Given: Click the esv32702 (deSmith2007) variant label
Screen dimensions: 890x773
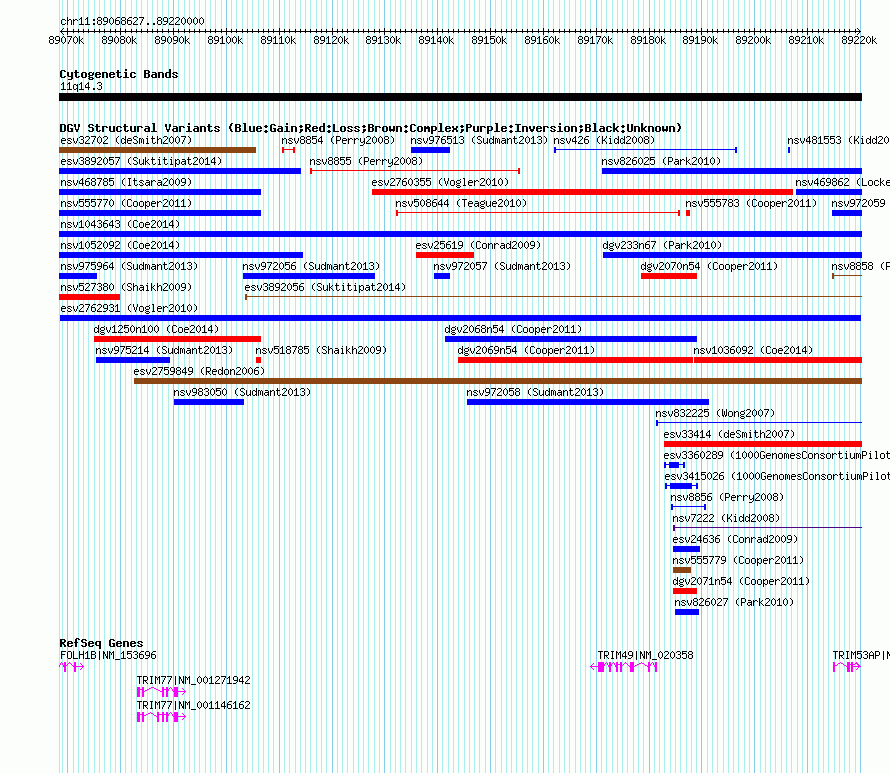Looking at the screenshot, I should [x=126, y=140].
